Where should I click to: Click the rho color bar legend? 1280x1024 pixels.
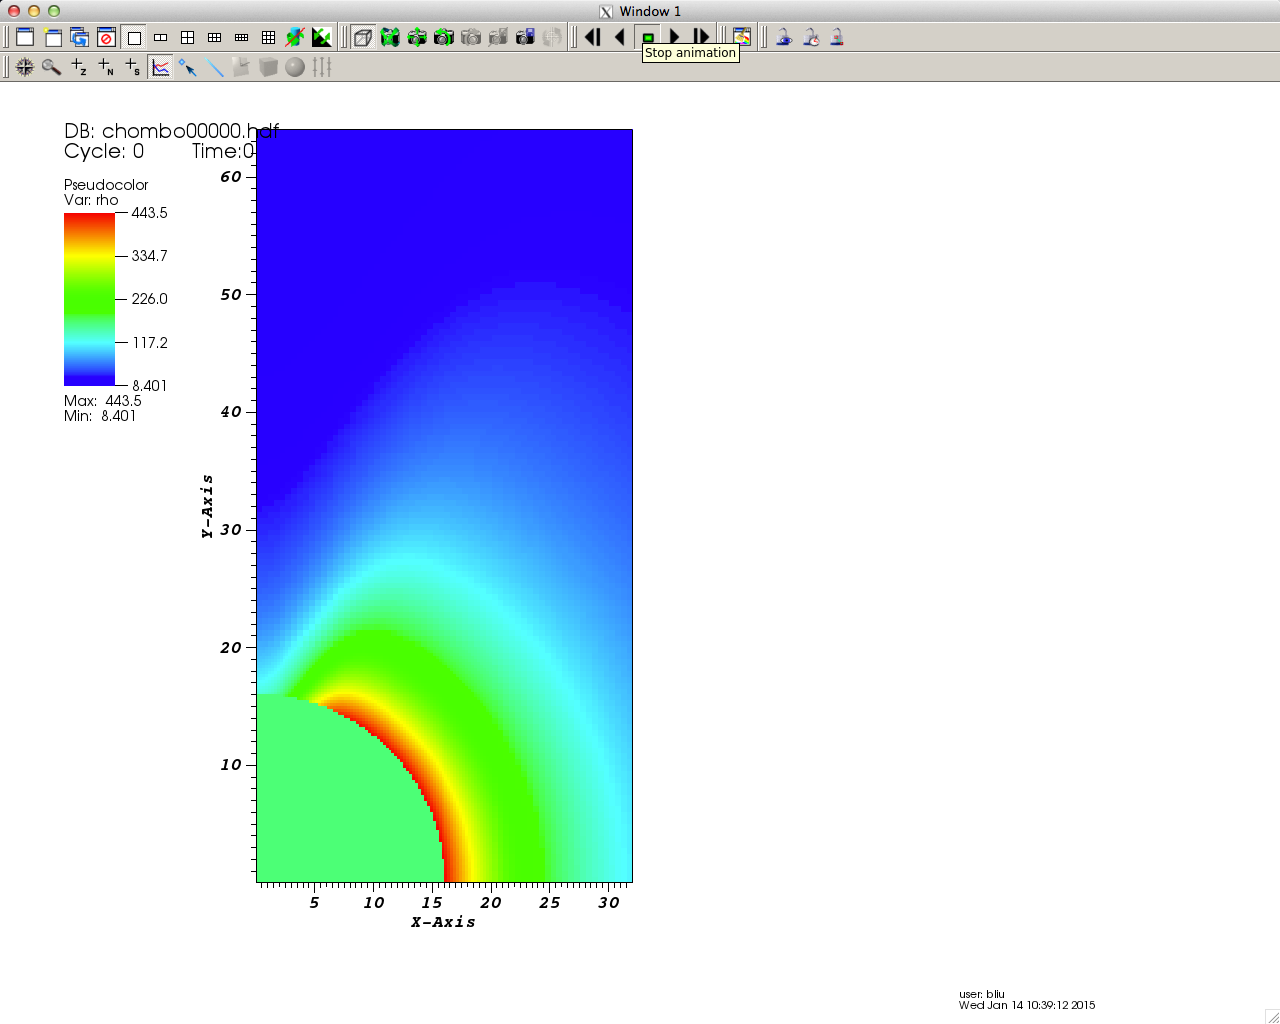90,299
